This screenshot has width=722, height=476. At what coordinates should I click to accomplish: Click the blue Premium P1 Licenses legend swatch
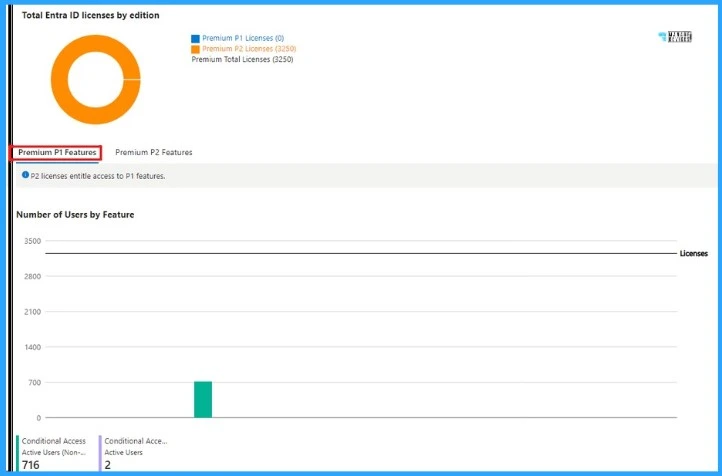[195, 39]
